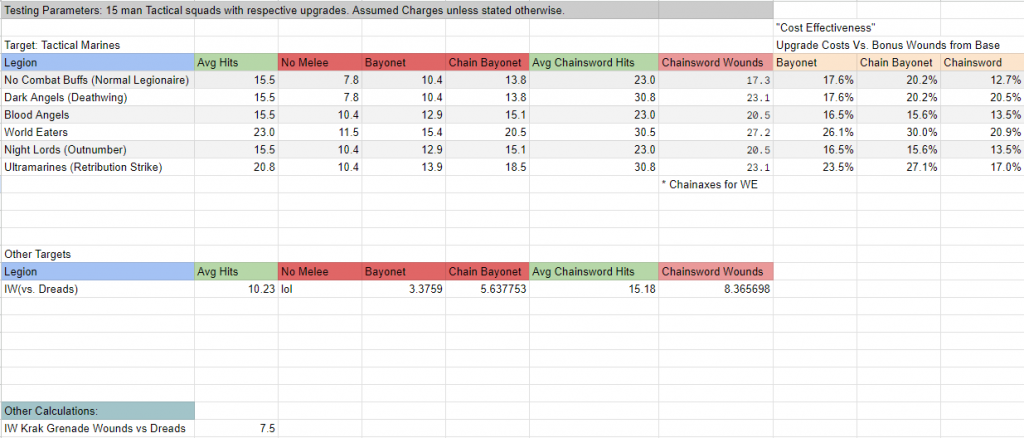This screenshot has height=438, width=1024.
Task: Click the 'Upgrade Costs Vs. Bonus Wounds' cell
Action: point(888,46)
